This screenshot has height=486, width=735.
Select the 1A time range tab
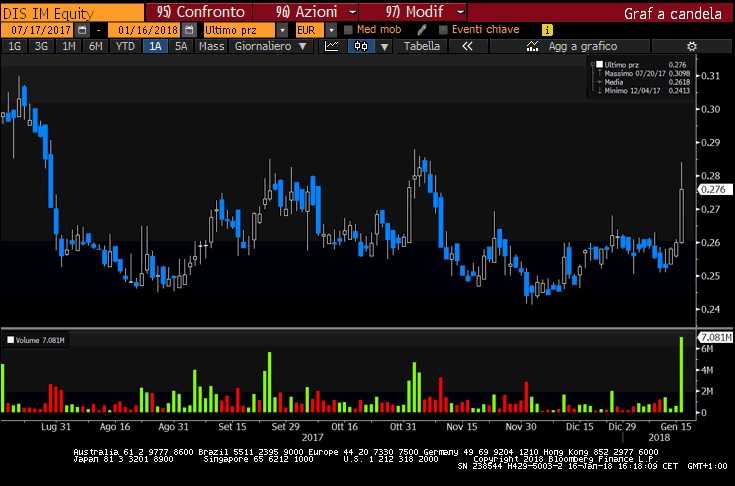click(155, 46)
